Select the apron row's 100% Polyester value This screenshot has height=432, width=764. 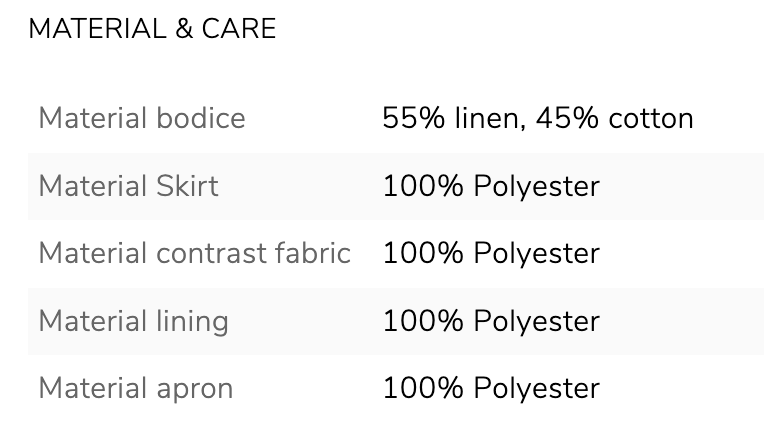pos(490,388)
